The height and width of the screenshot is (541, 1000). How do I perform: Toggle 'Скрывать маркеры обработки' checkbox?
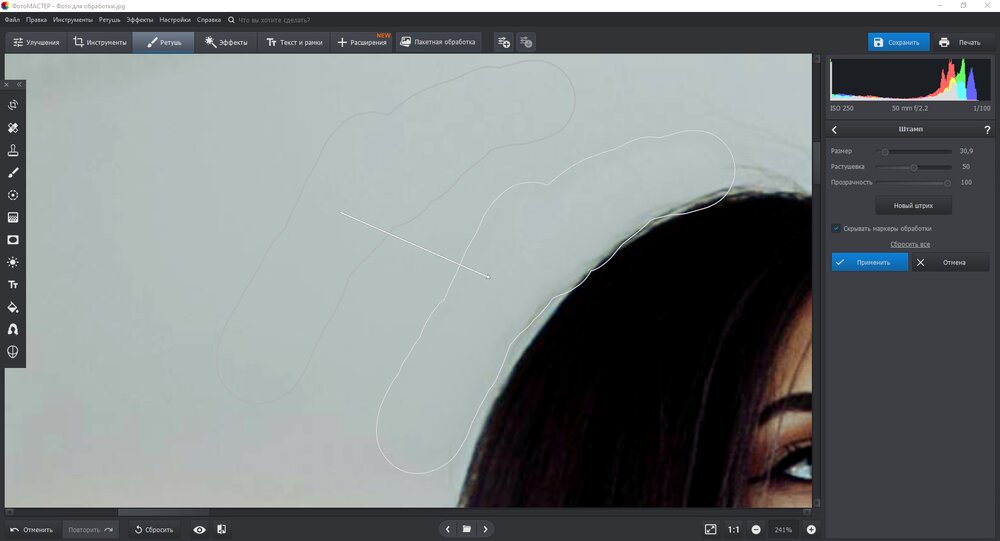(836, 228)
